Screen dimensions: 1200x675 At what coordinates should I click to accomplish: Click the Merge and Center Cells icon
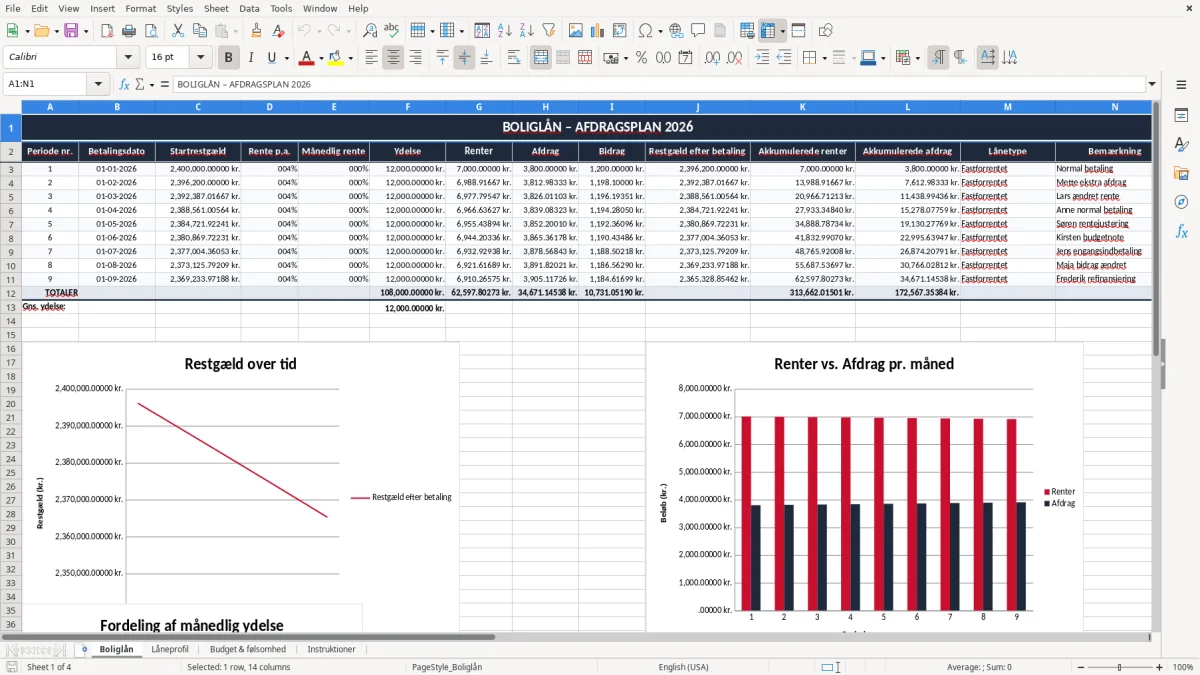(x=541, y=58)
